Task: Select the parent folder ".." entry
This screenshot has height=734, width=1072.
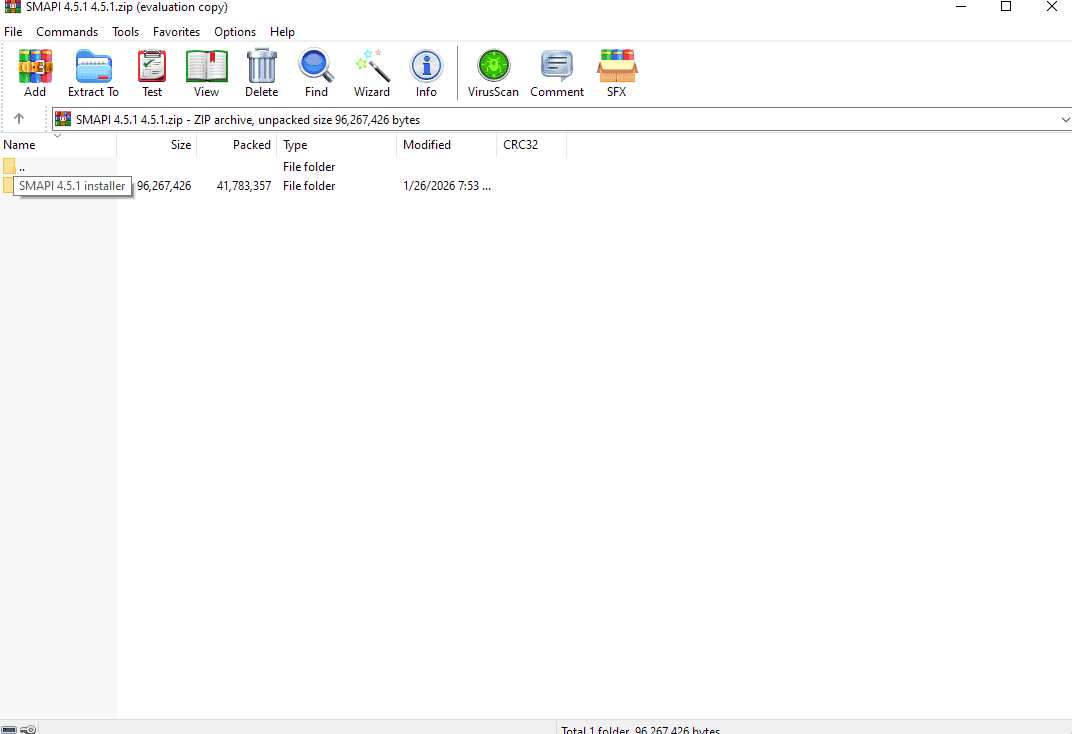Action: [21, 167]
